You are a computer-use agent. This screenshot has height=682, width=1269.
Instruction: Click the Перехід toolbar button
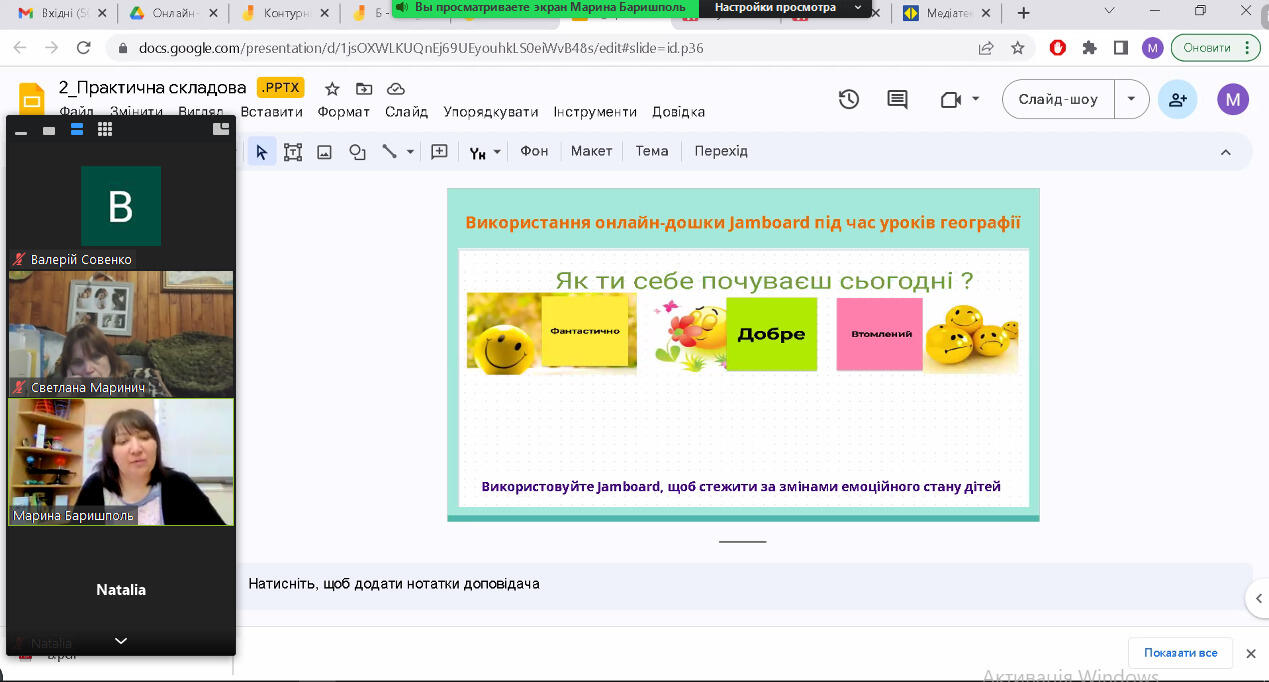pos(721,151)
